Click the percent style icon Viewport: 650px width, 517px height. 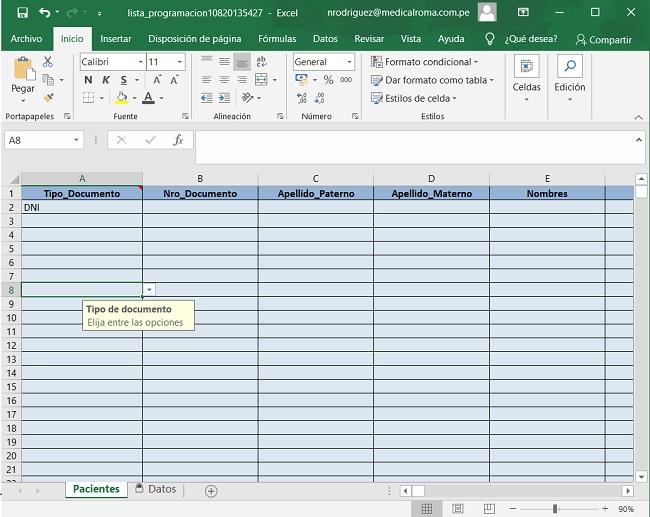click(328, 80)
